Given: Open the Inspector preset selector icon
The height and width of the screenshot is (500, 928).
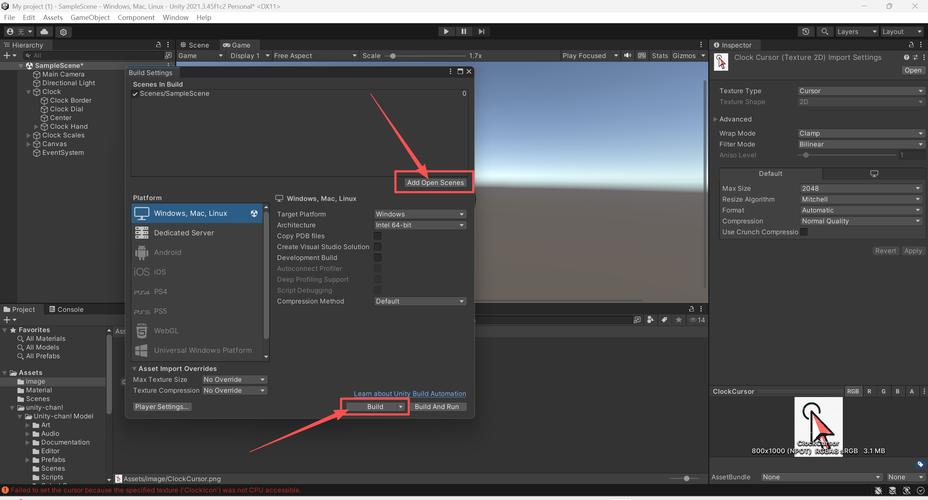Looking at the screenshot, I should [915, 57].
